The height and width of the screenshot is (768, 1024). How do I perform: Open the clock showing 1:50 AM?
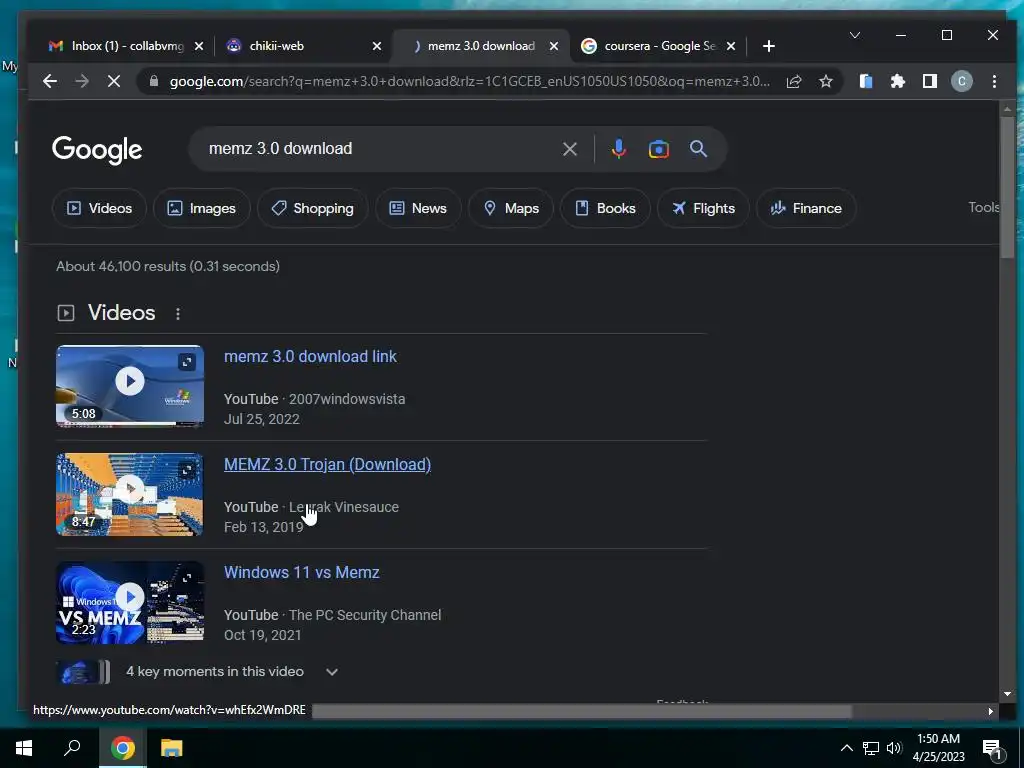tap(938, 748)
